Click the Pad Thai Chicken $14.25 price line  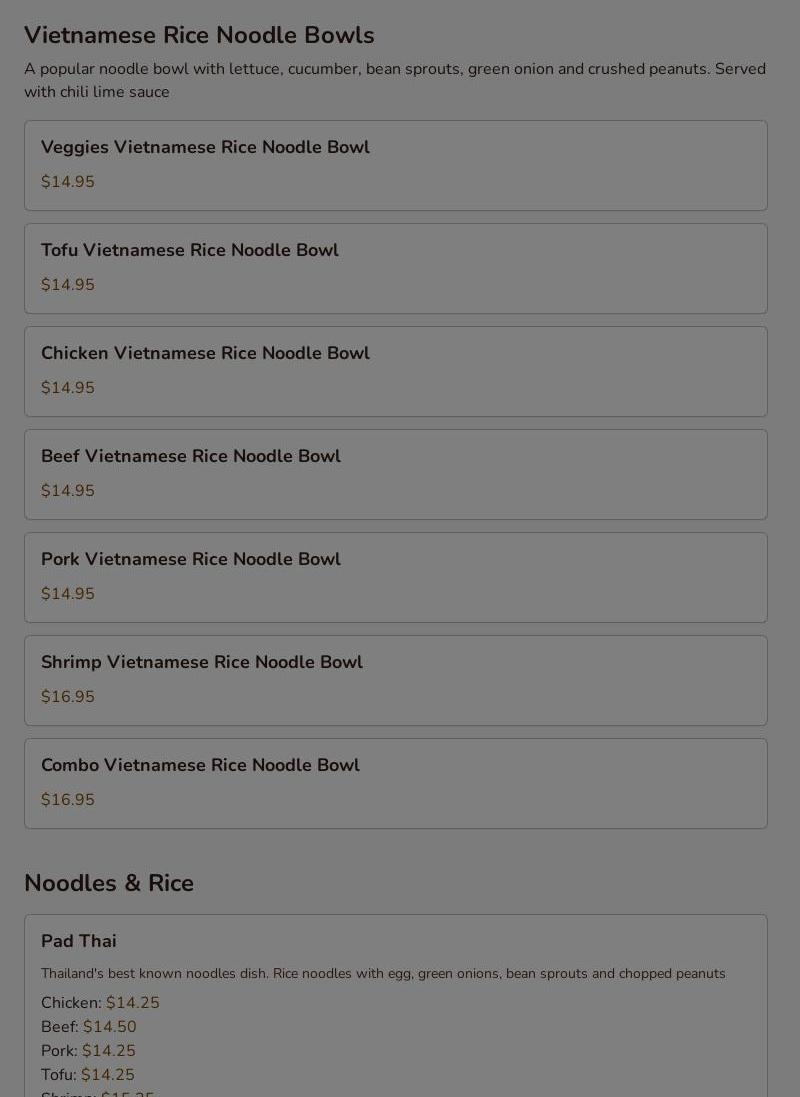click(100, 1003)
